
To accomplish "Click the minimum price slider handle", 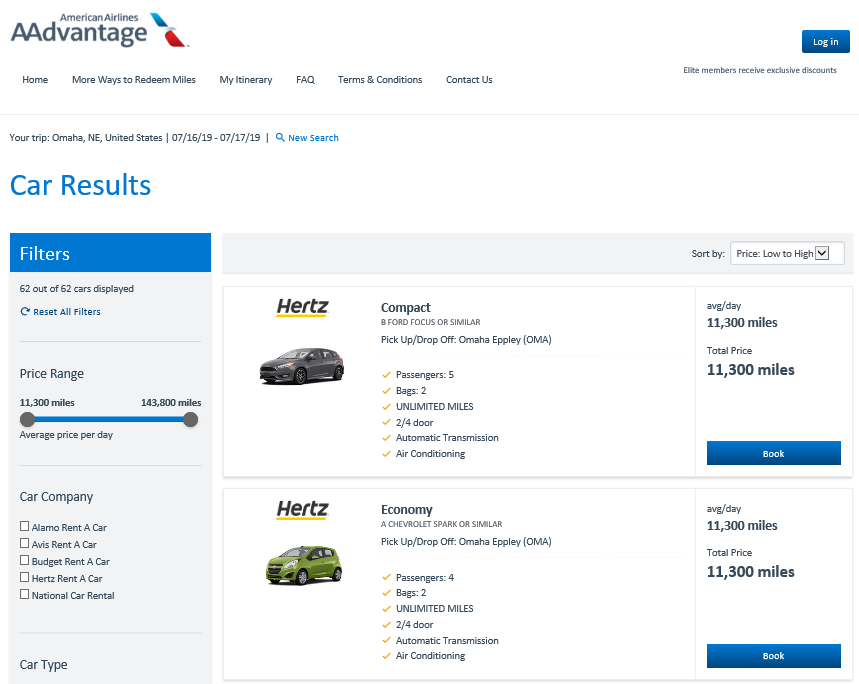I will (27, 419).
